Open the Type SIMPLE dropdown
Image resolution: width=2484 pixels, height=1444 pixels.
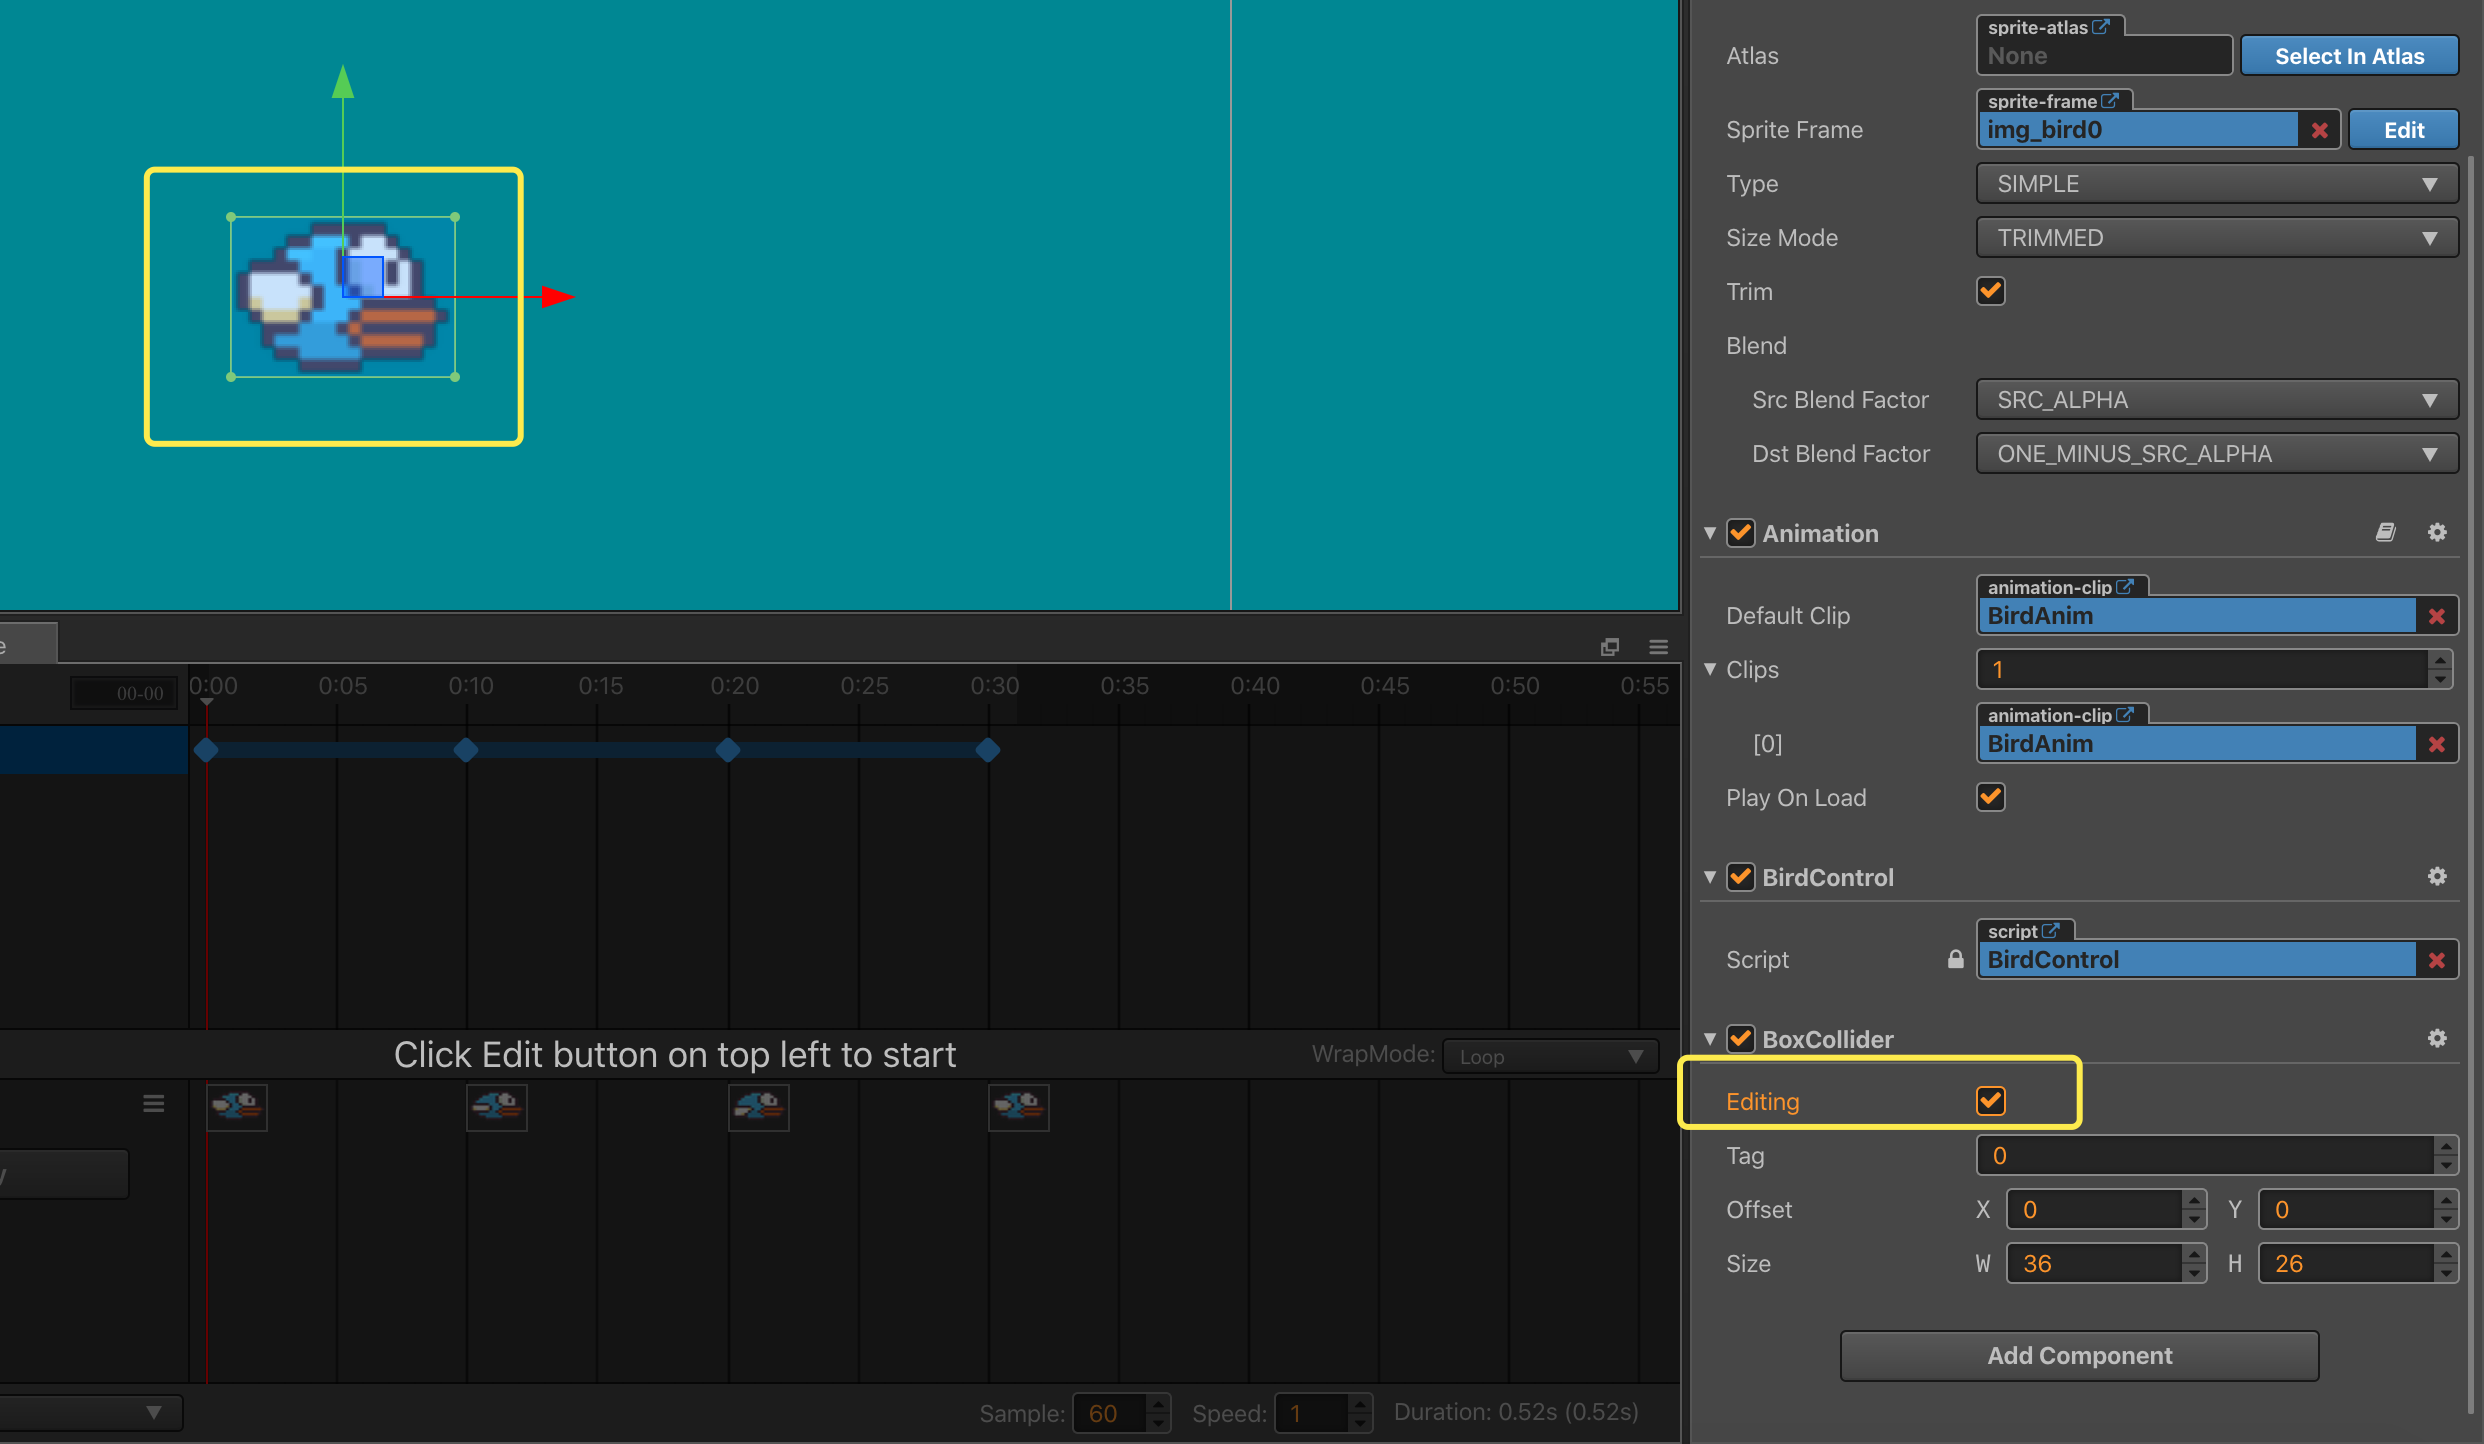tap(2217, 184)
